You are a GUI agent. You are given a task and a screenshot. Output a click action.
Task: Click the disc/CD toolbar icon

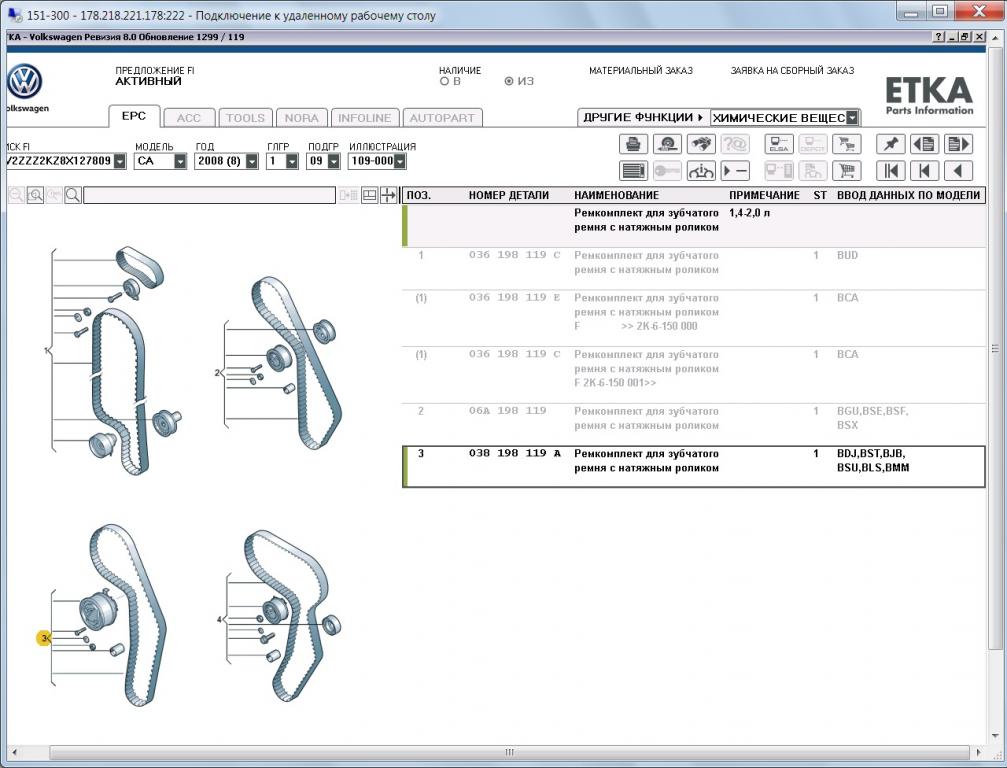pyautogui.click(x=667, y=144)
